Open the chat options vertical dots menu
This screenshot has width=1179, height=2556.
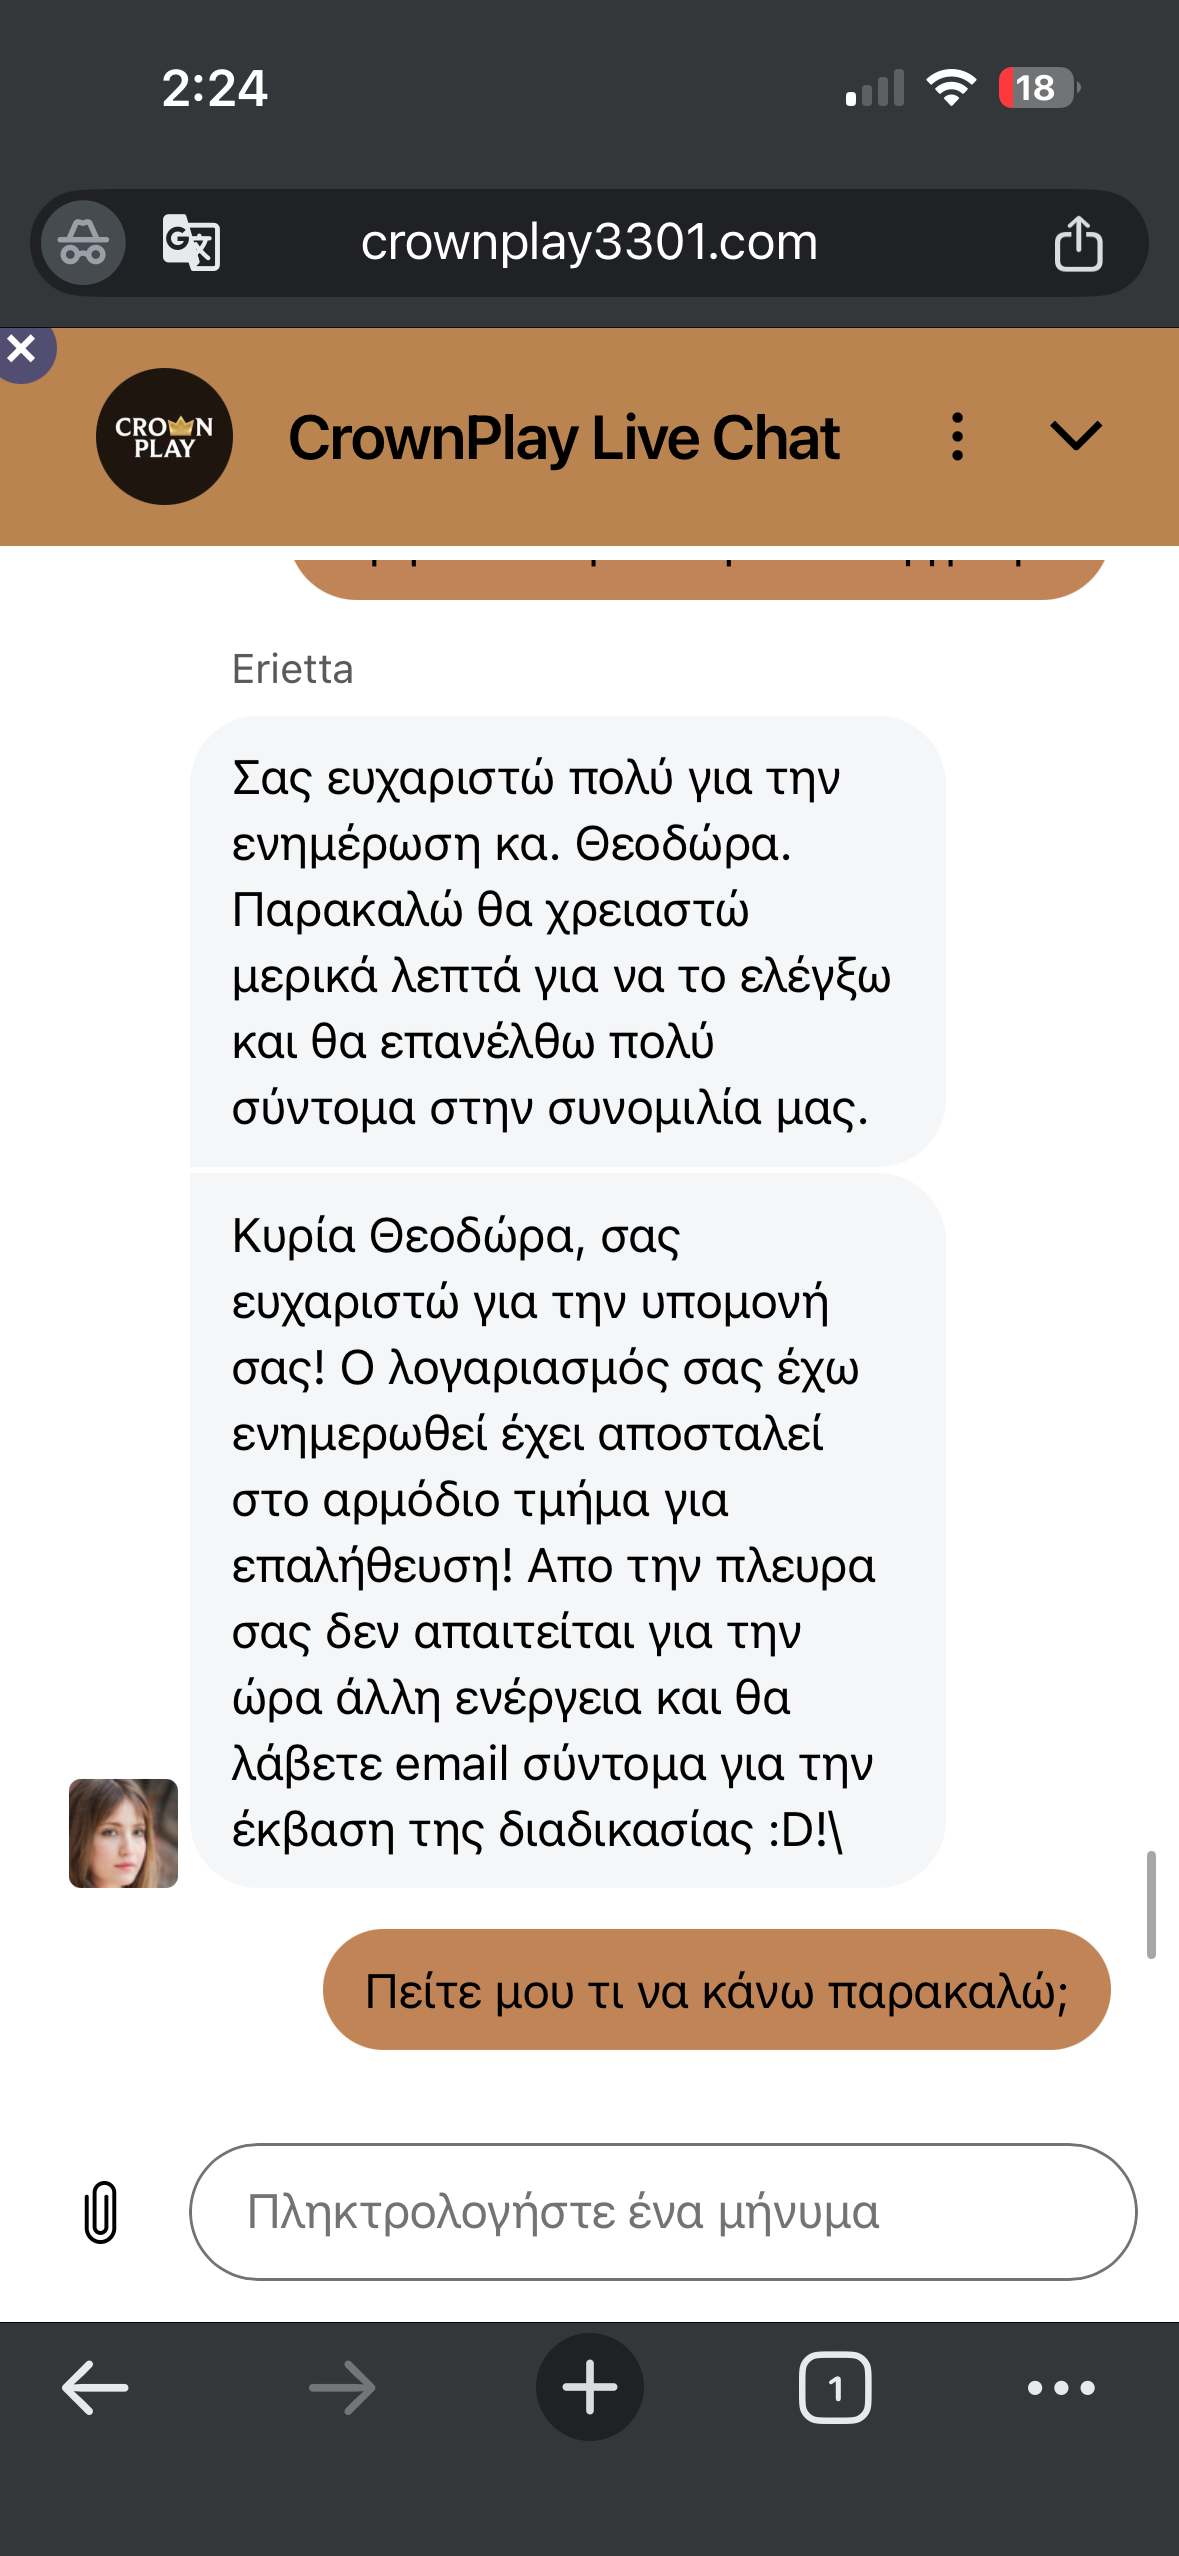click(958, 437)
